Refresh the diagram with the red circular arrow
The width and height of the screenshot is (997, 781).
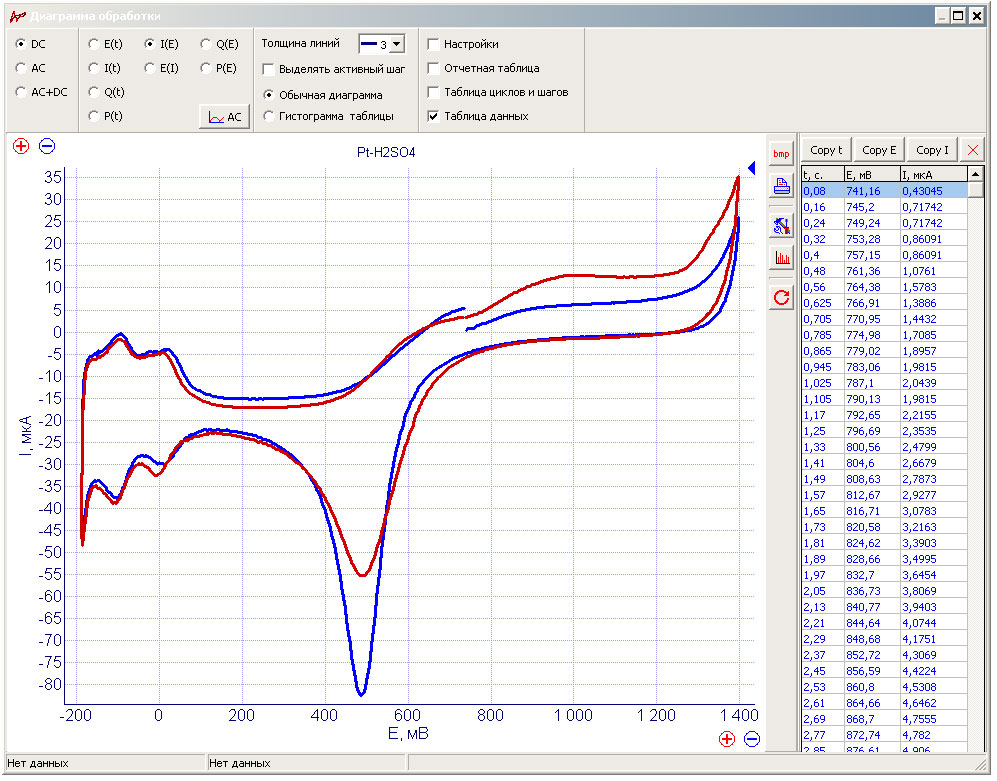[x=781, y=297]
